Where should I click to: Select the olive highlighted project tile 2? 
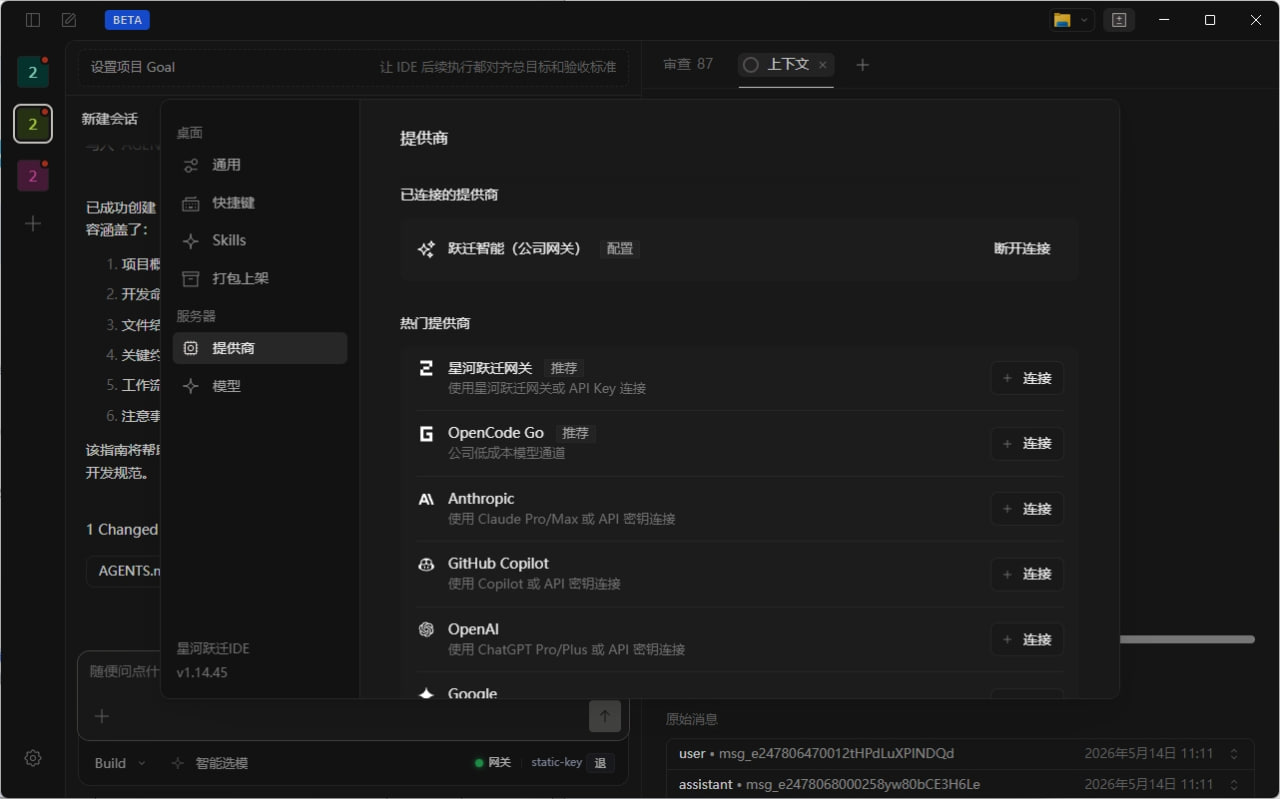click(33, 124)
